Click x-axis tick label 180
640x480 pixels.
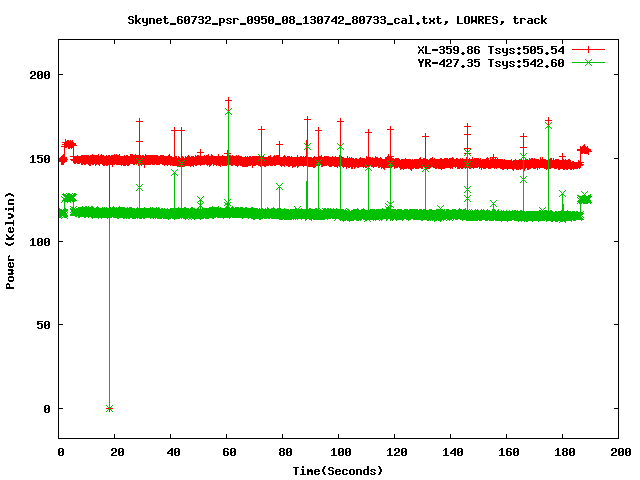[x=564, y=452]
